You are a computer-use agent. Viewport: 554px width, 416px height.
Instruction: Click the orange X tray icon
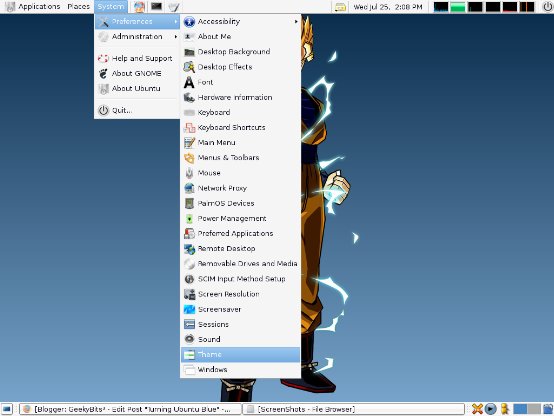477,409
